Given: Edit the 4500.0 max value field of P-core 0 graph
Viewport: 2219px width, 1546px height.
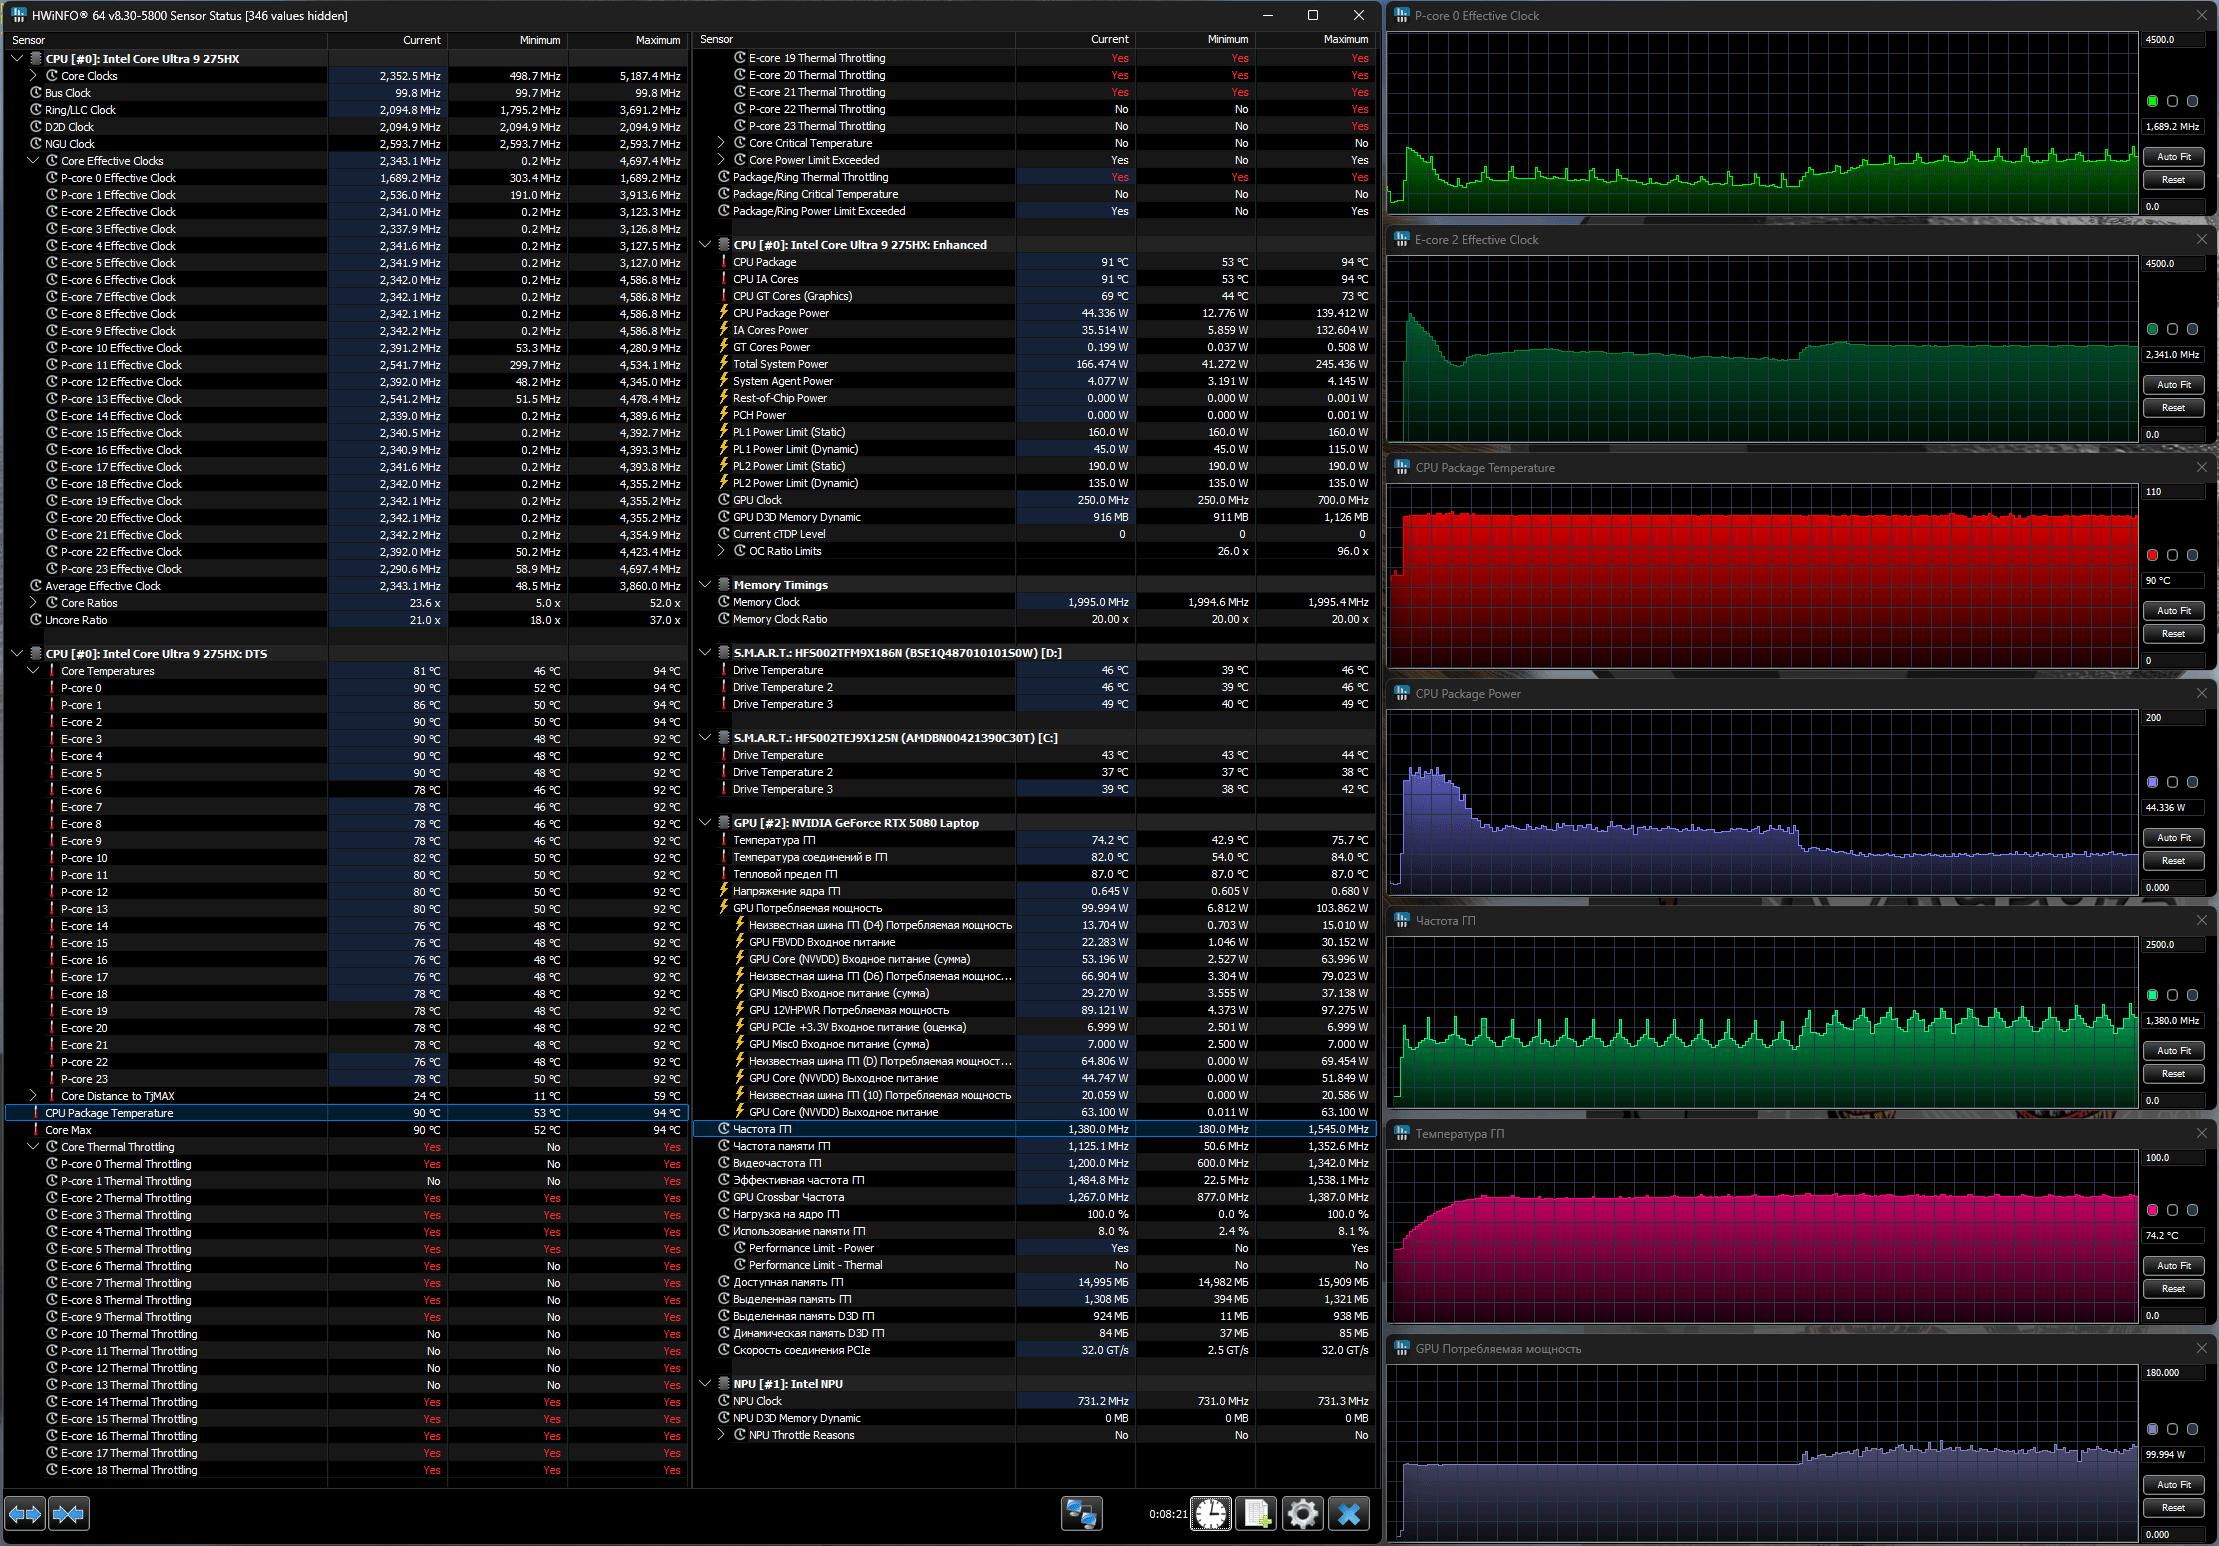Looking at the screenshot, I should [x=2172, y=40].
